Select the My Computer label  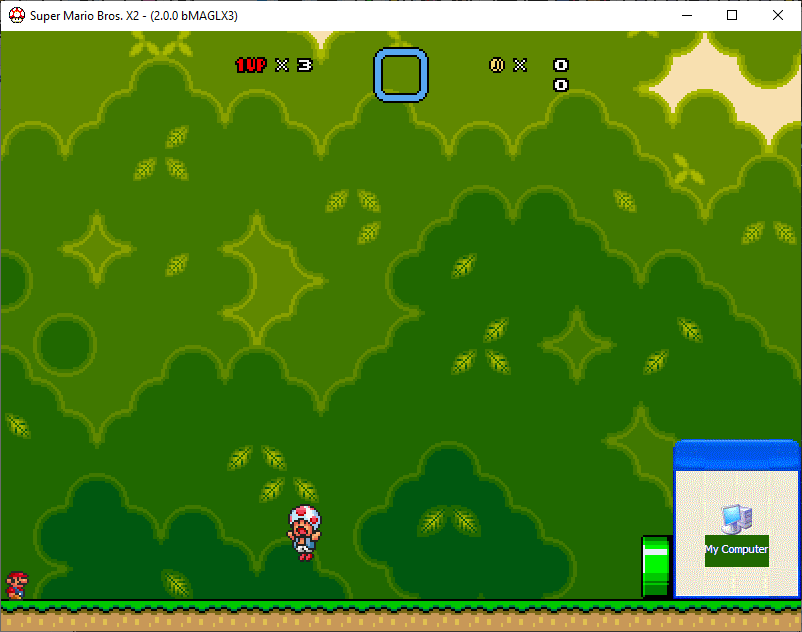[737, 550]
